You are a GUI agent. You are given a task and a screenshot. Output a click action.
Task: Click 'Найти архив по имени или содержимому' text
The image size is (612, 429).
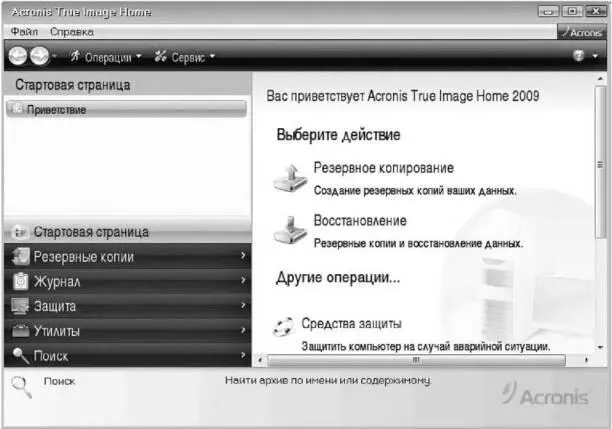coord(328,381)
